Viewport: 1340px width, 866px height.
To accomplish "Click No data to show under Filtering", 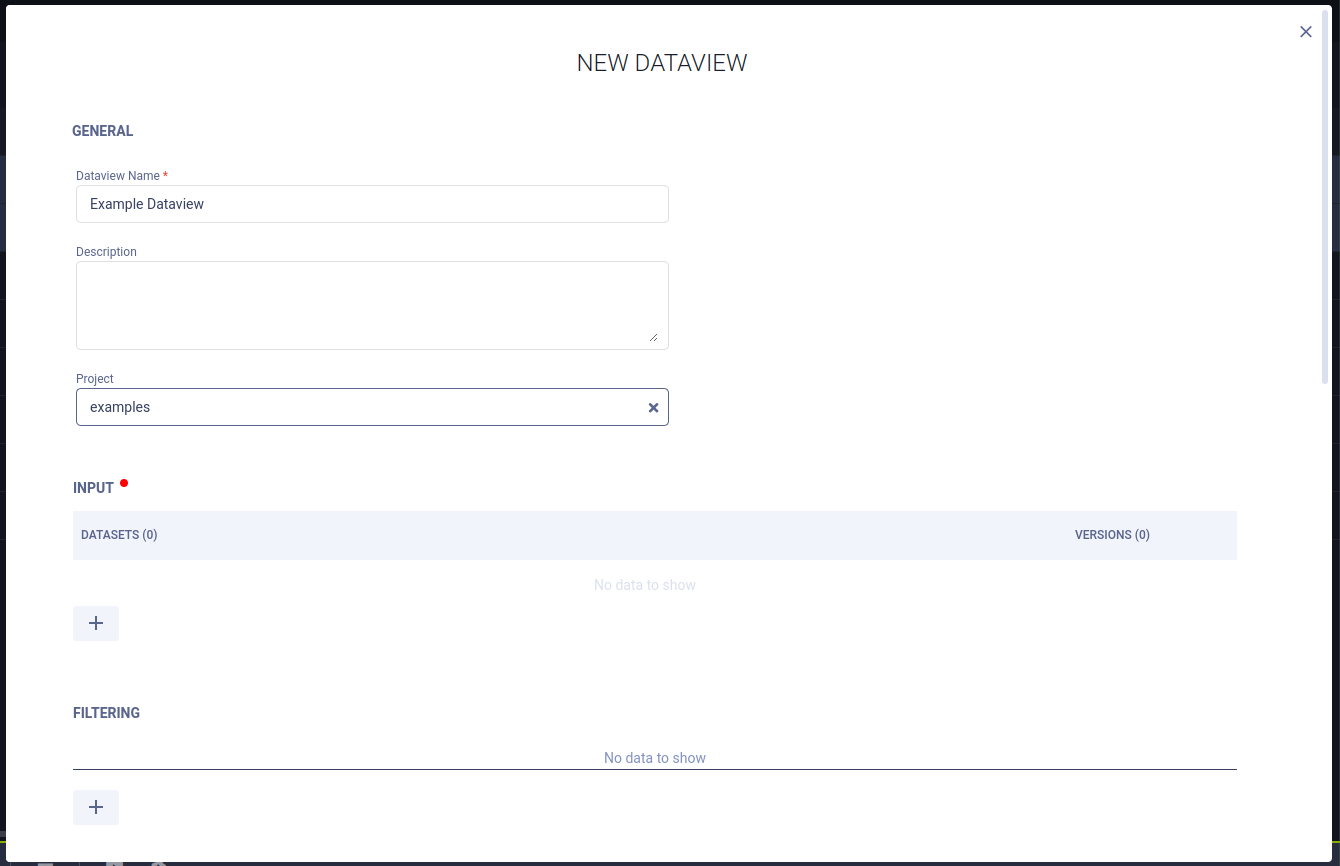I will pyautogui.click(x=655, y=758).
